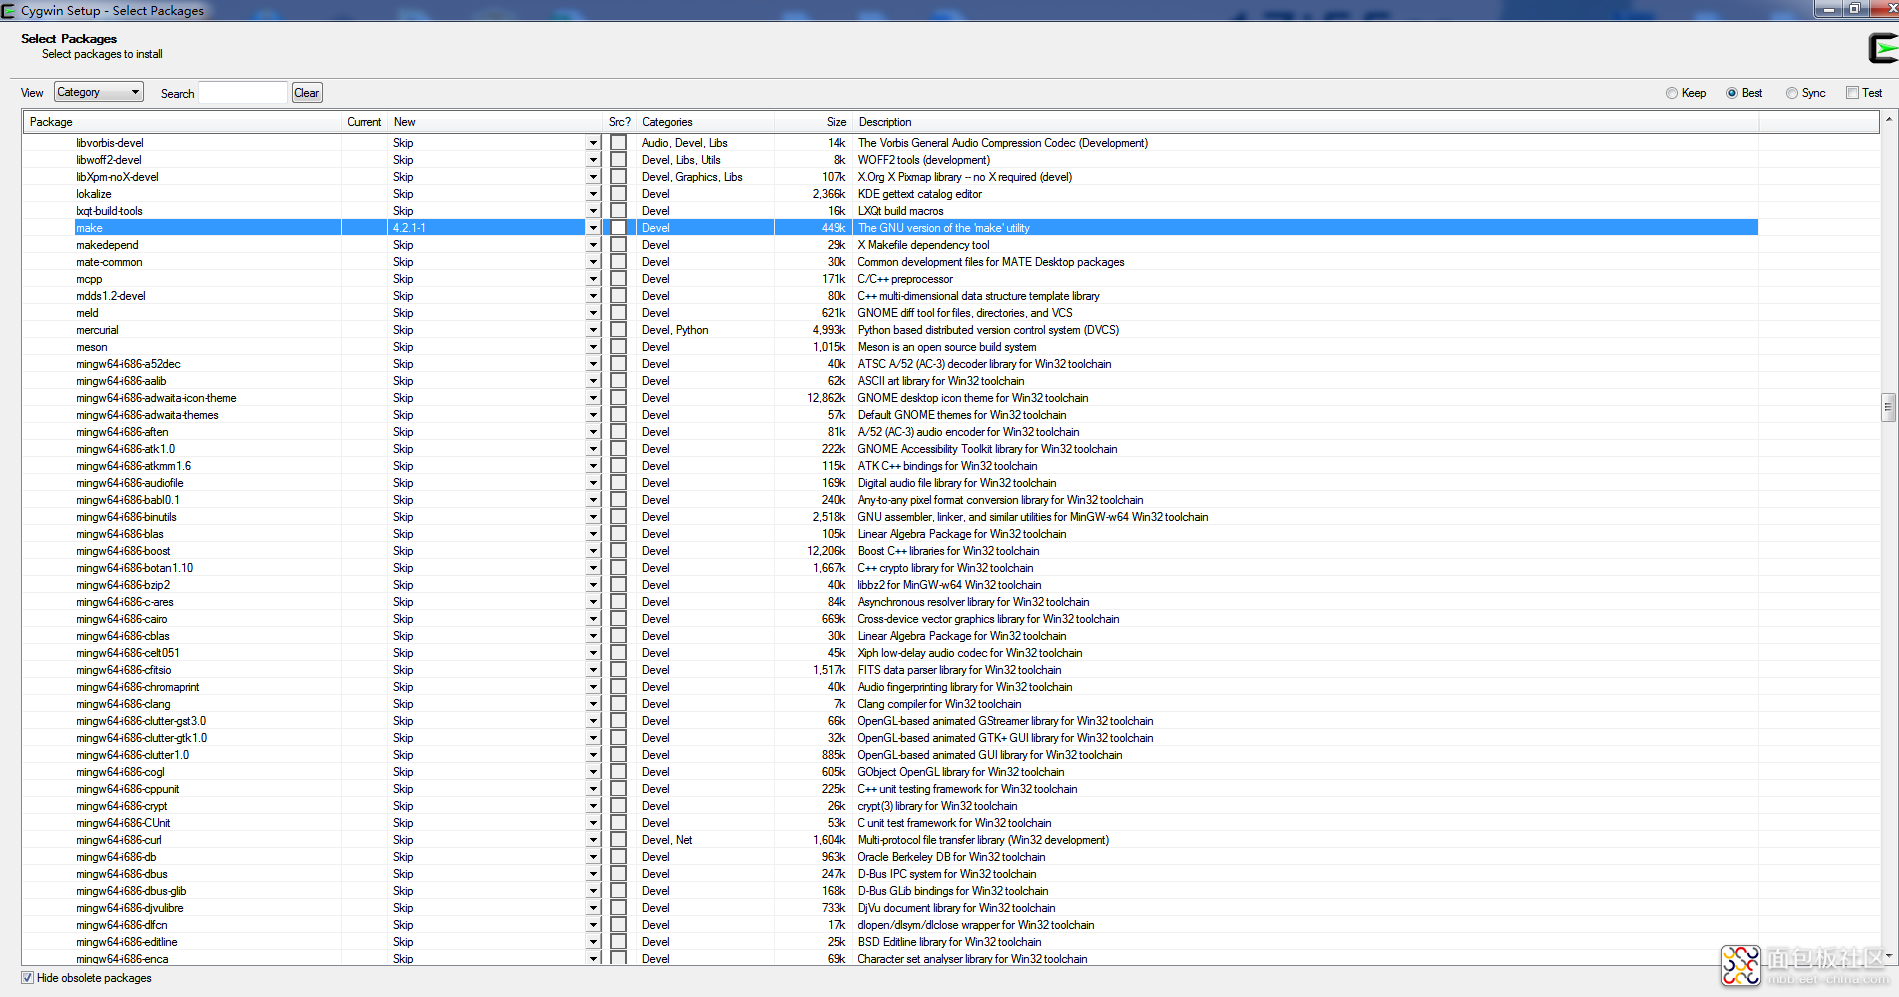The height and width of the screenshot is (997, 1899).
Task: Select mingw64-i686-dbus-glib package name
Action: click(x=131, y=891)
